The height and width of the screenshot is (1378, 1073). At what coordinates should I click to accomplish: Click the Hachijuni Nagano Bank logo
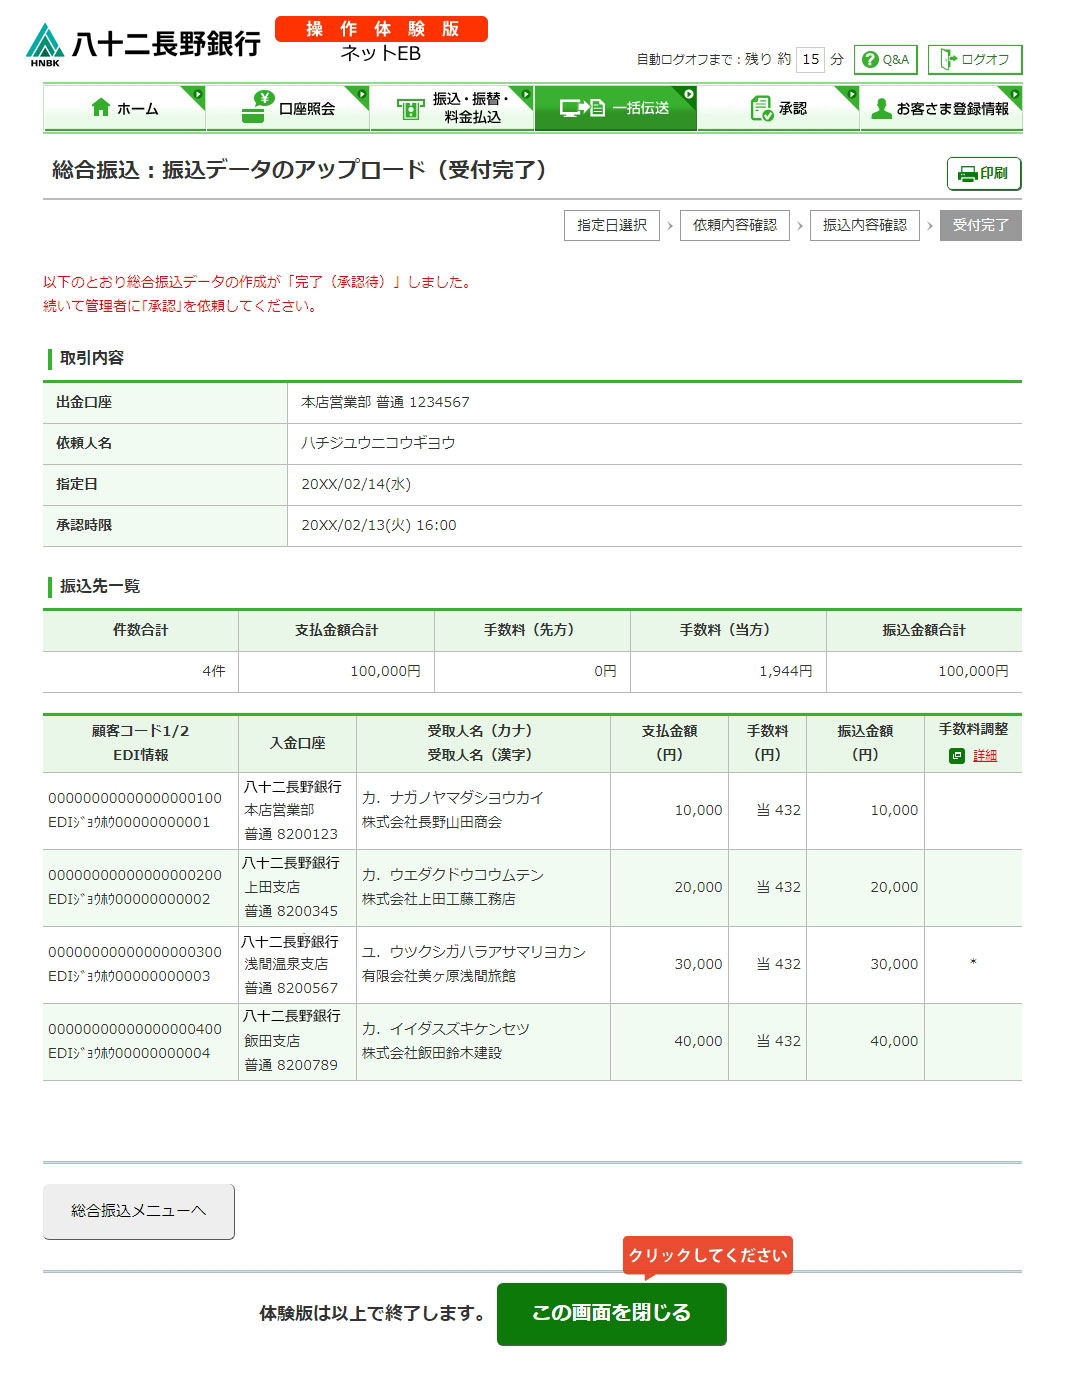click(143, 44)
